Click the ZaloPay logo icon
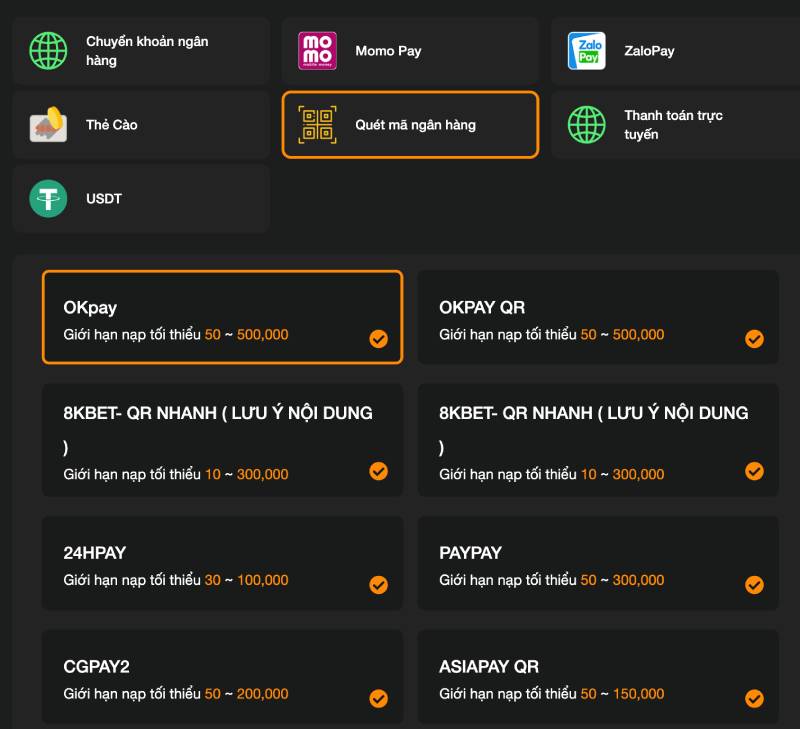The width and height of the screenshot is (800, 729). pos(586,51)
